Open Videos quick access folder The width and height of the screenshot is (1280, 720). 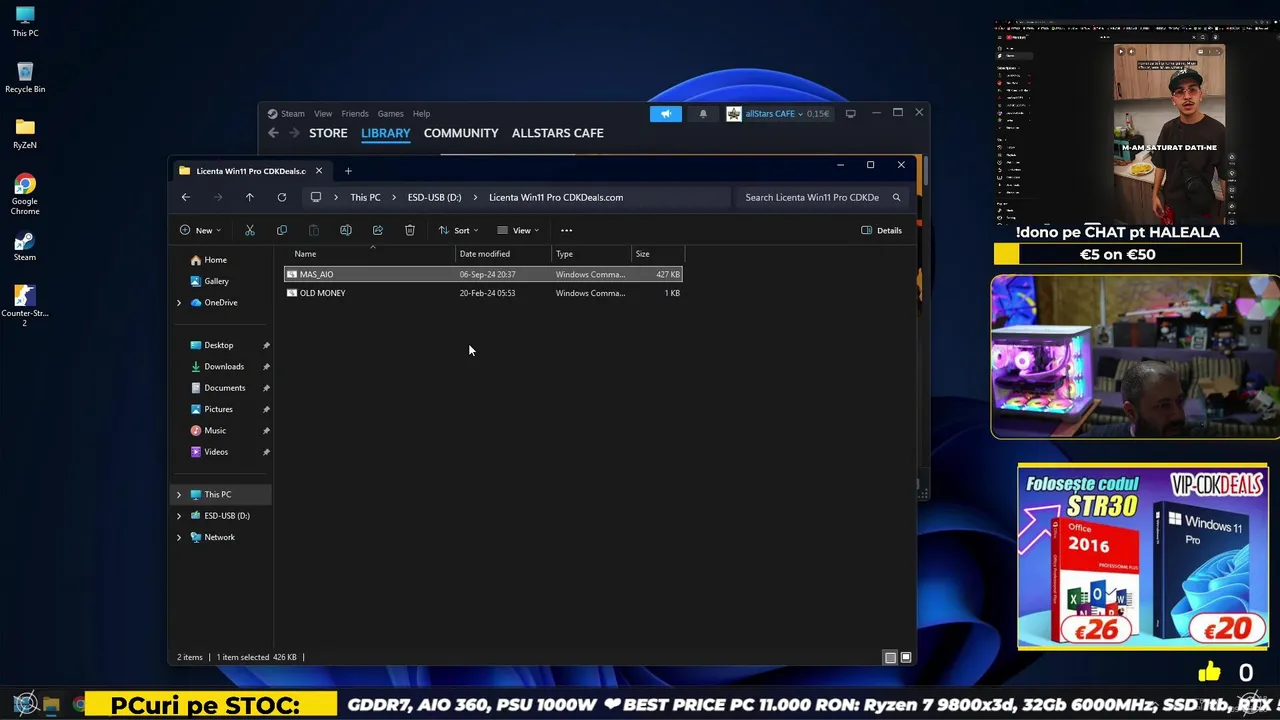(x=216, y=452)
